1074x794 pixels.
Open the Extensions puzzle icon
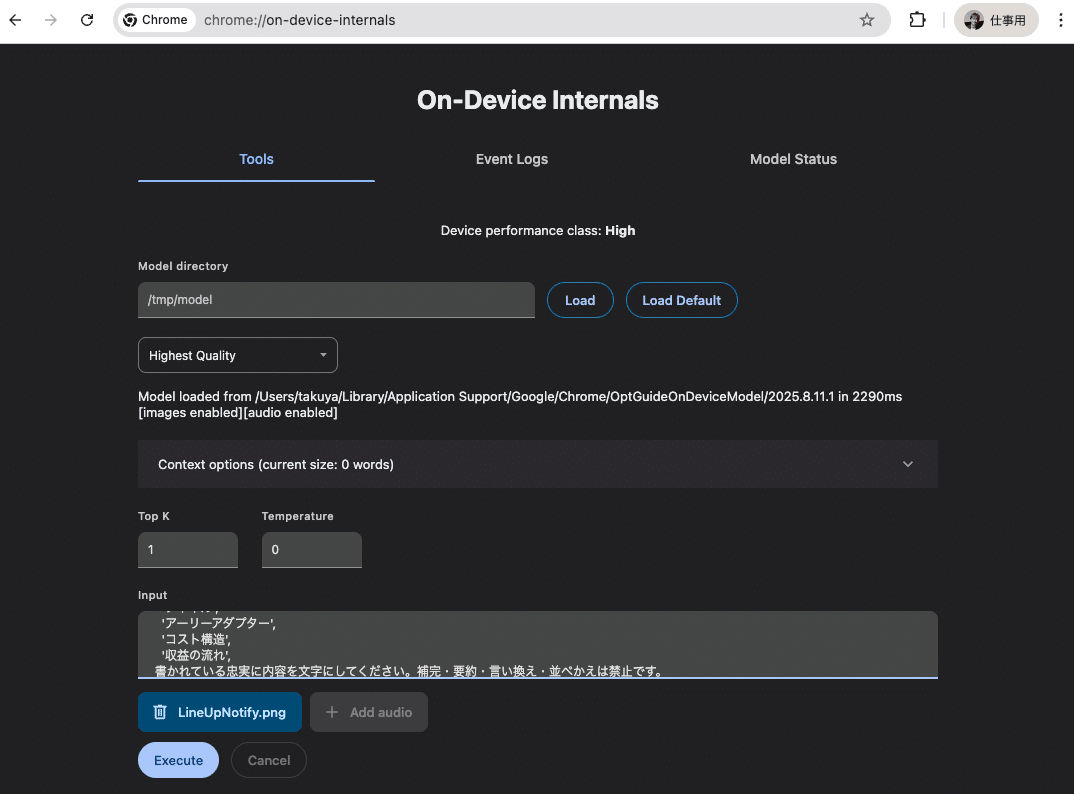(x=917, y=20)
